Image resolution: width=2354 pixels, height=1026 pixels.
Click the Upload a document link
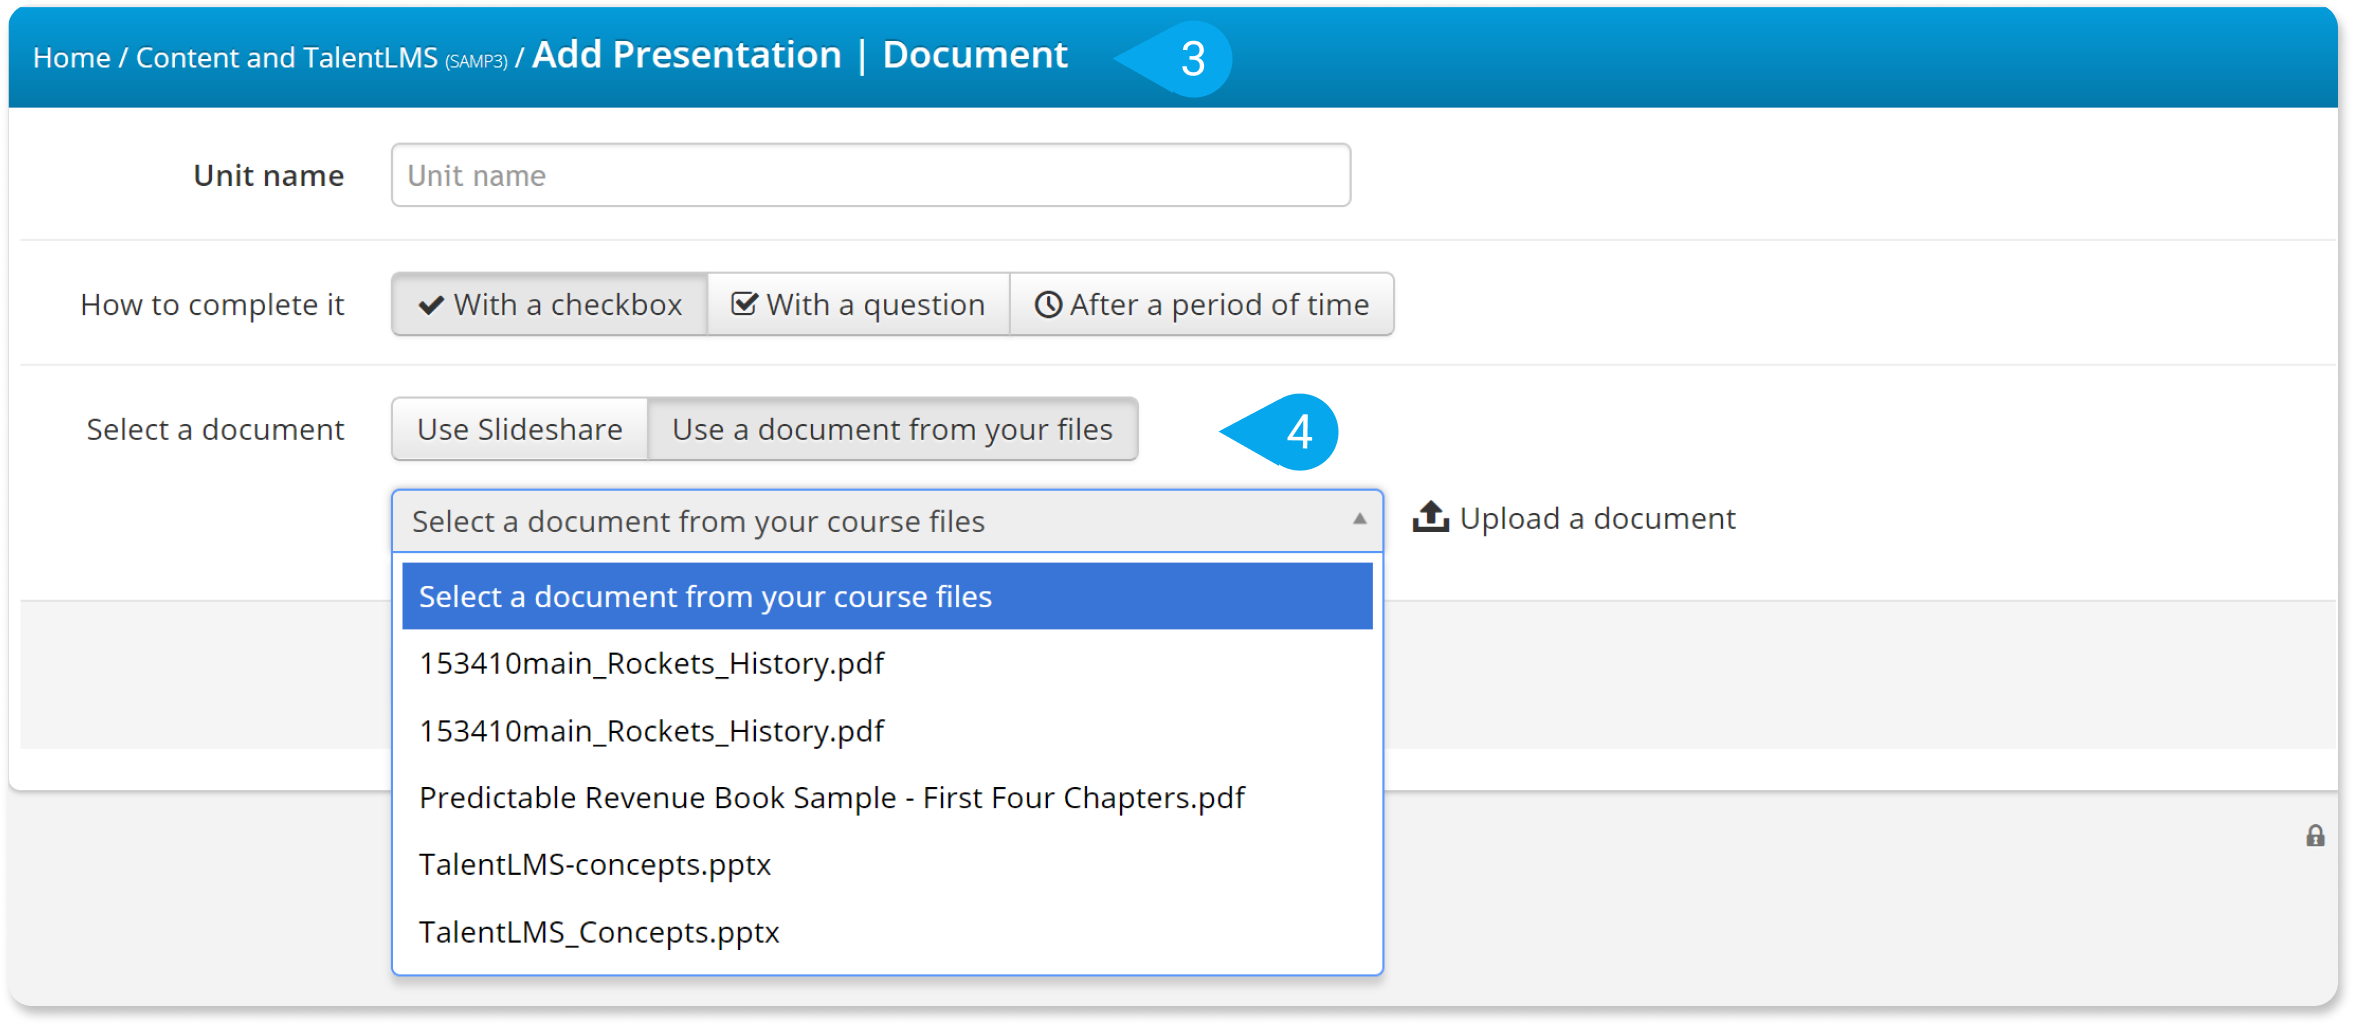pos(1574,518)
